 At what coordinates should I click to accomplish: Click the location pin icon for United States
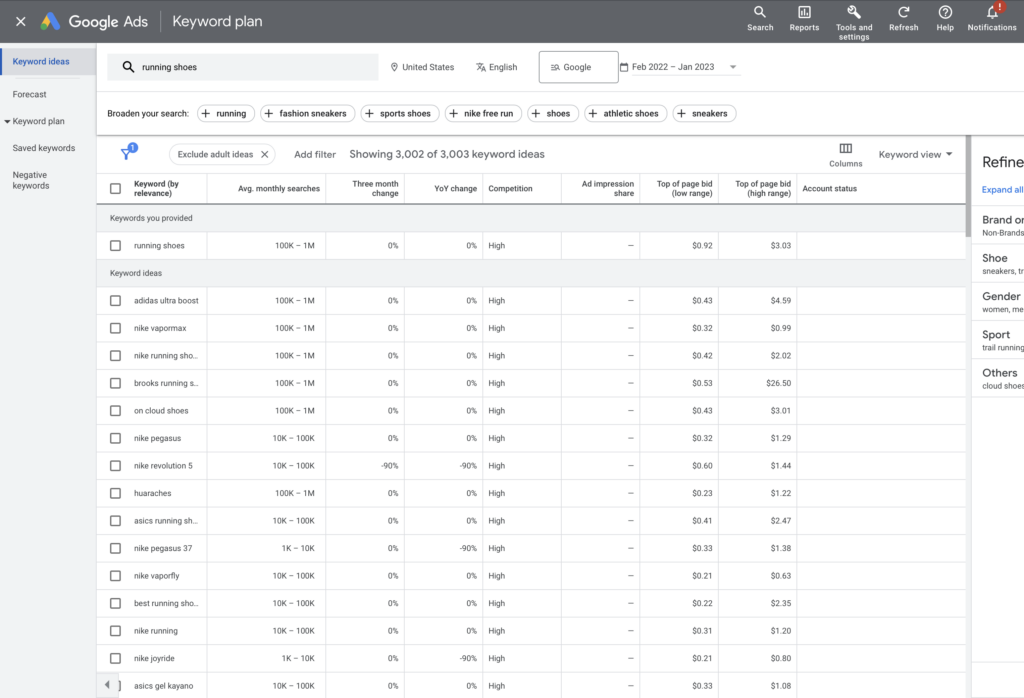(x=394, y=67)
